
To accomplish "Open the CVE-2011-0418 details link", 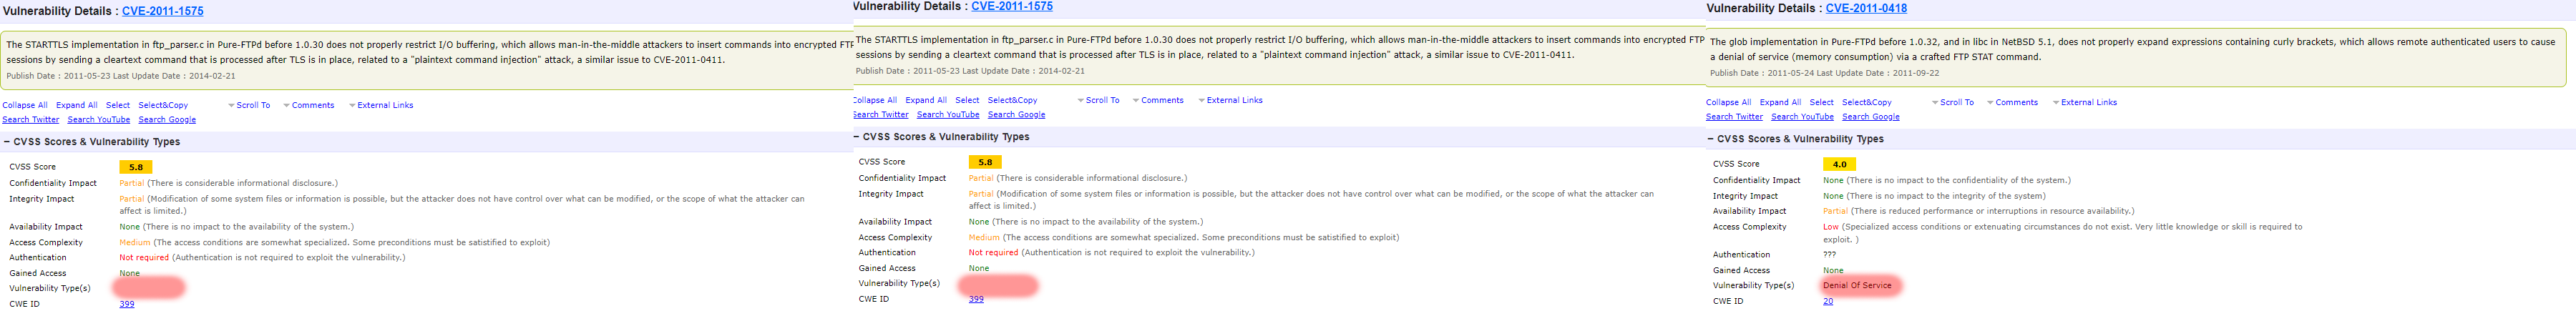I will 1865,8.
